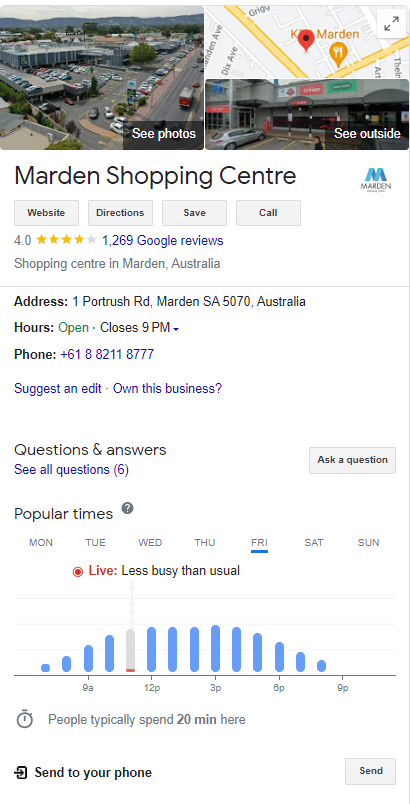This screenshot has width=410, height=804.
Task: Click the stopwatch time-spent icon
Action: click(25, 719)
